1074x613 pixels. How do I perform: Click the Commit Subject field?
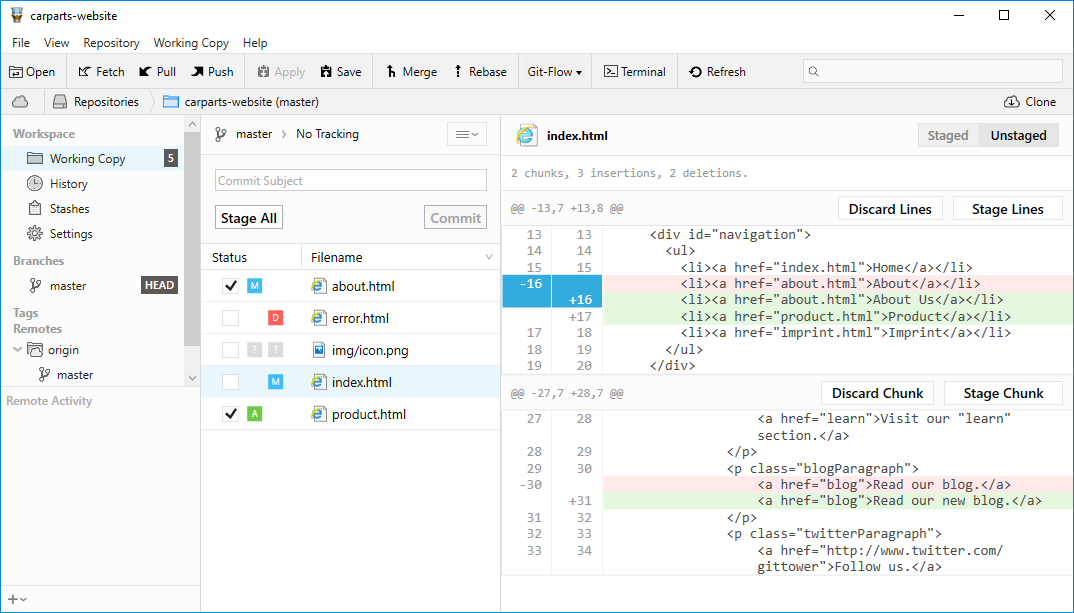click(351, 180)
